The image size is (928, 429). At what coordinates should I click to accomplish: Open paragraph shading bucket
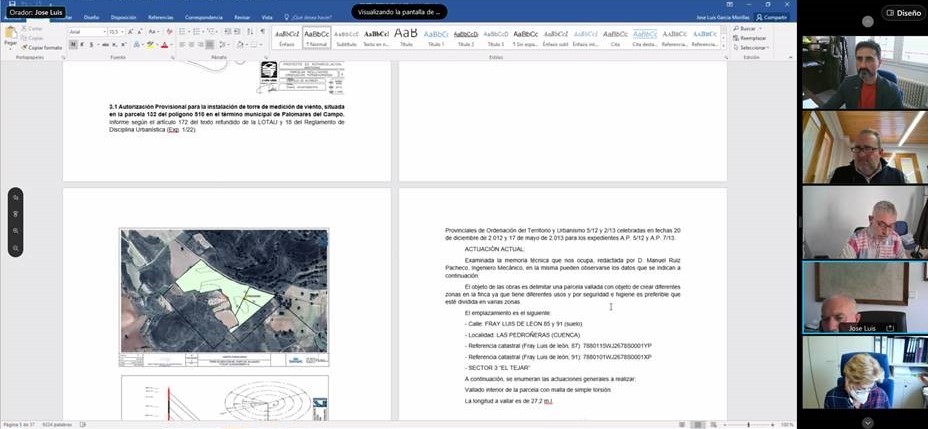(241, 45)
